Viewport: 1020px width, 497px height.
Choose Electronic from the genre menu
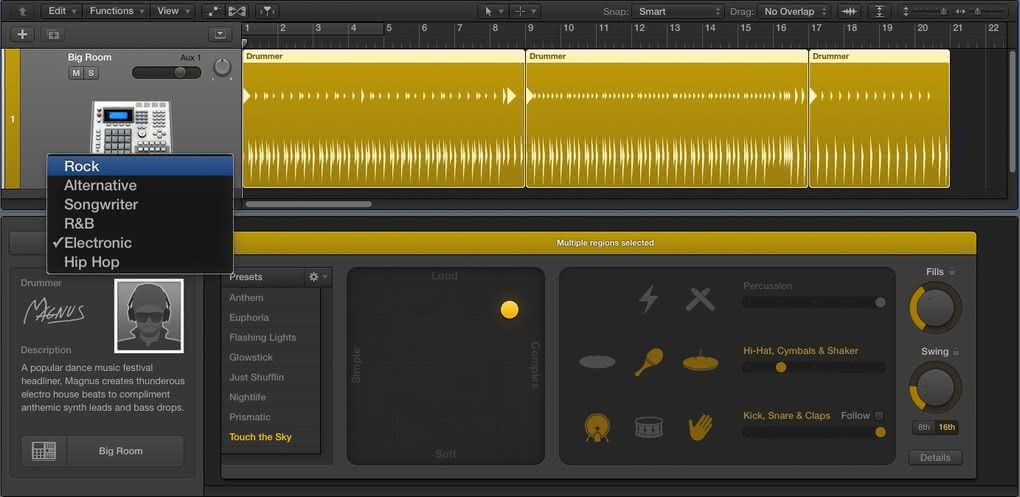[140, 243]
